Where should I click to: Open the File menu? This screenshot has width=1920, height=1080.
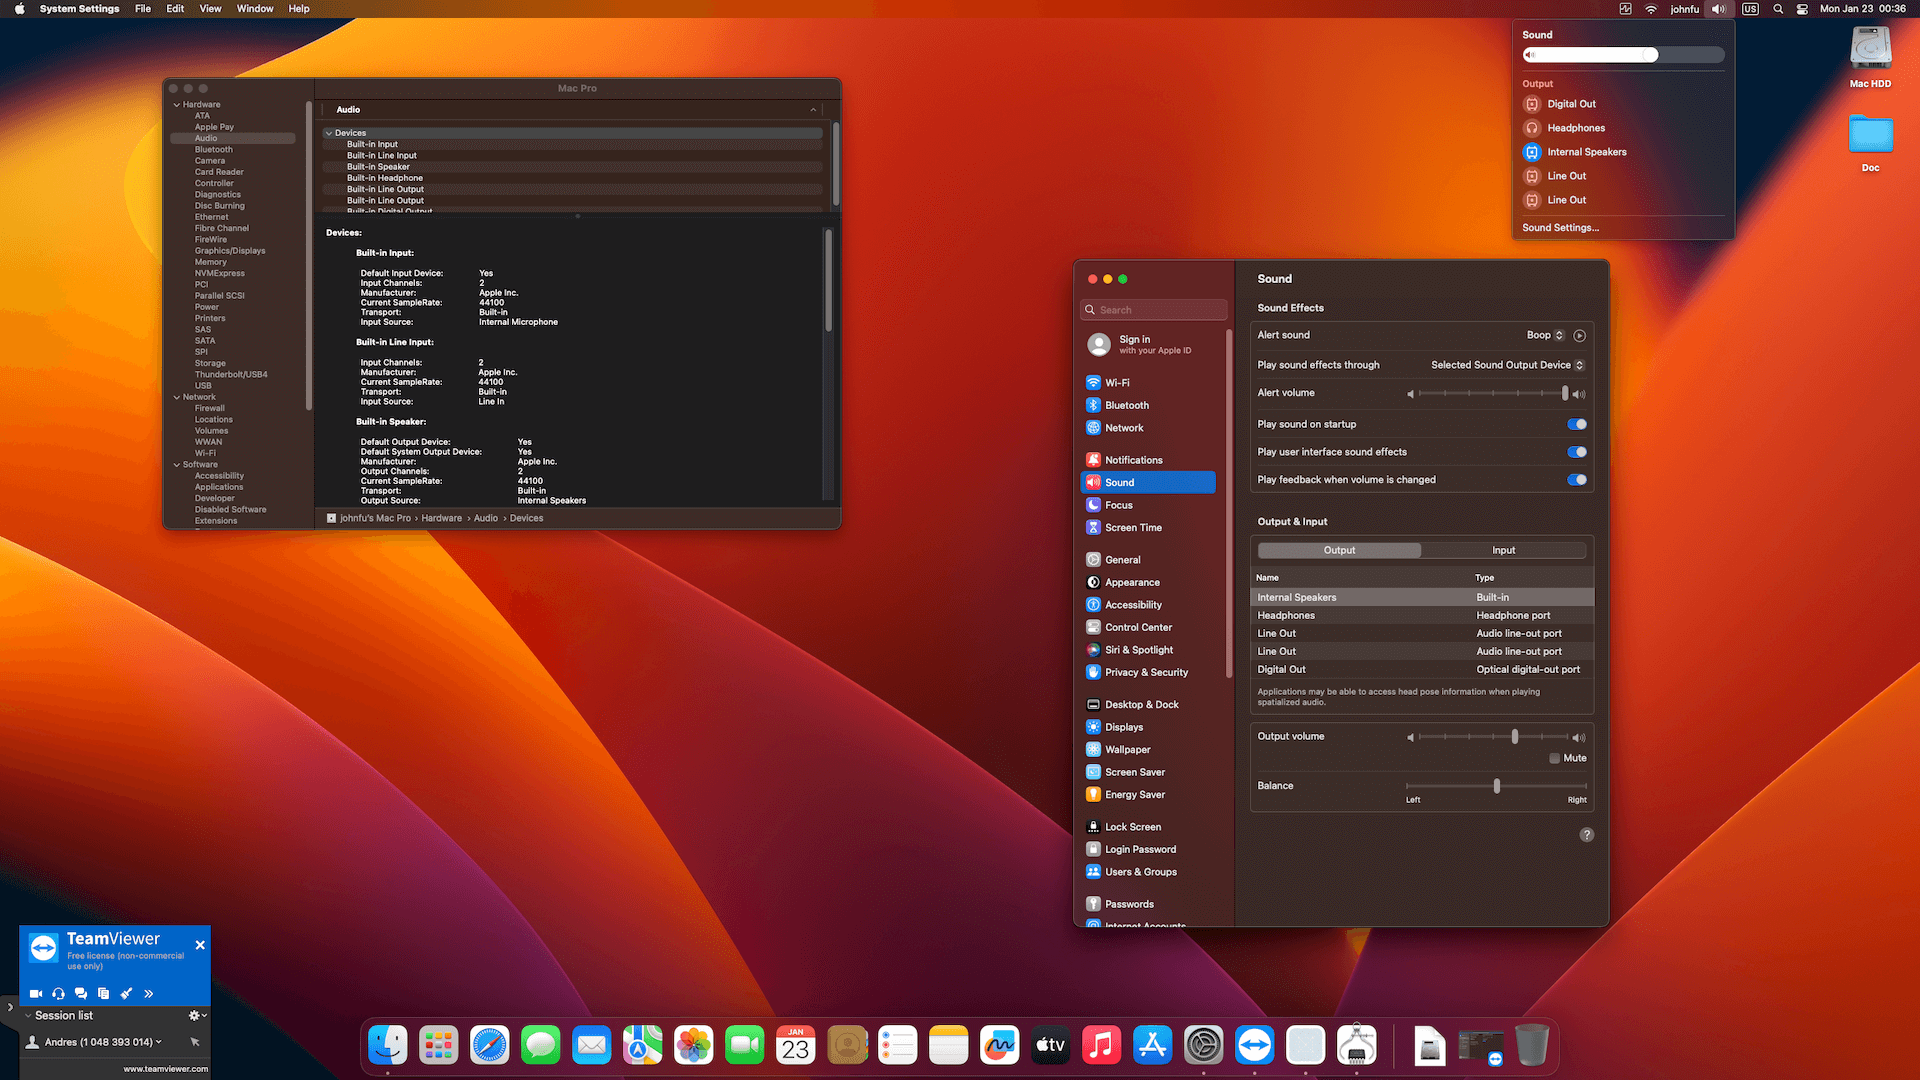(x=143, y=9)
